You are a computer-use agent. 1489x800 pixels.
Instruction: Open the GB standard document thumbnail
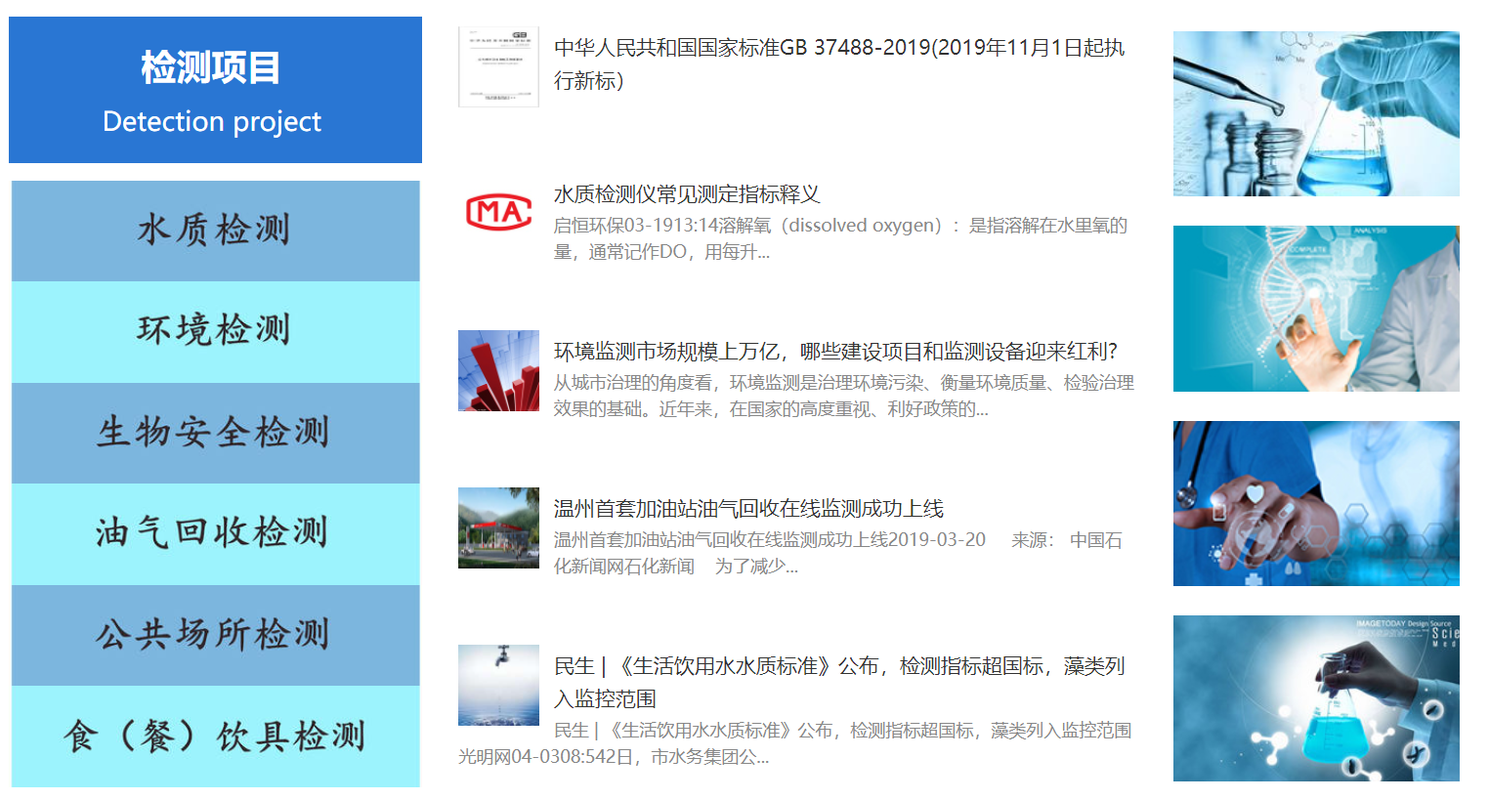click(x=498, y=66)
